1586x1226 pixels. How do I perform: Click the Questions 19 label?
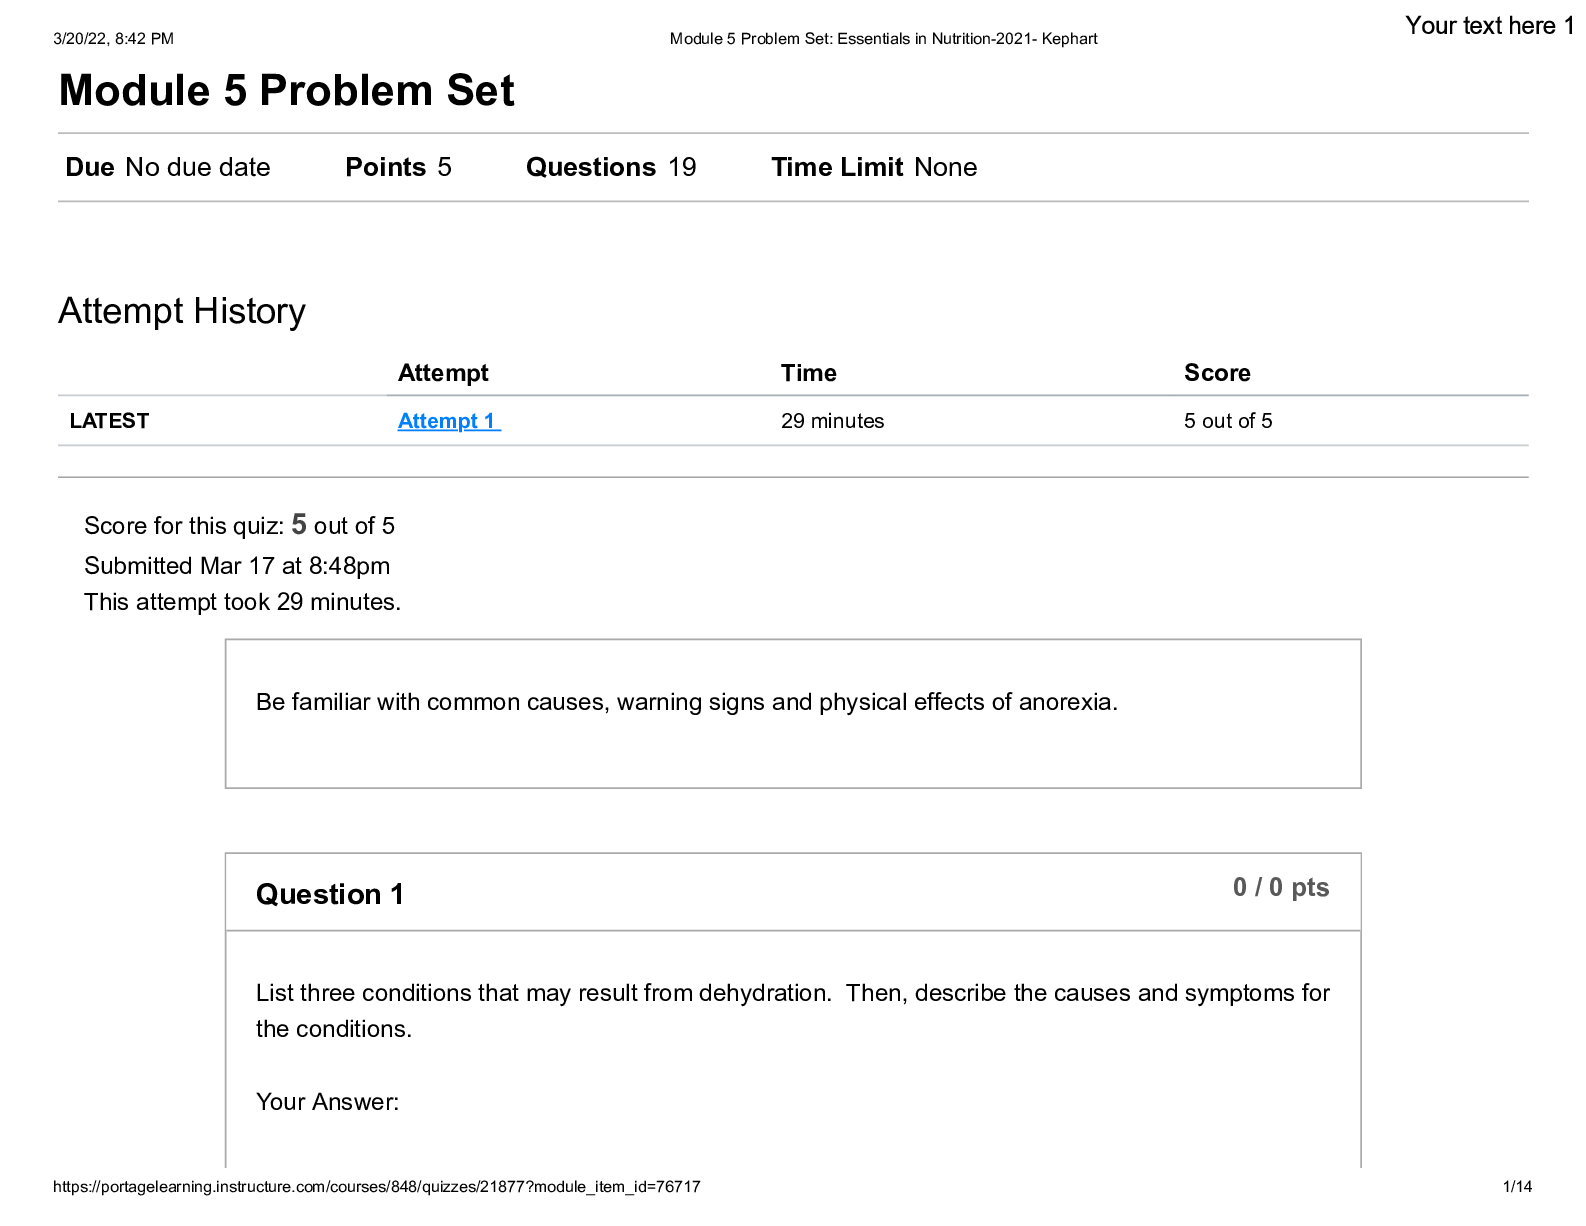(x=611, y=167)
